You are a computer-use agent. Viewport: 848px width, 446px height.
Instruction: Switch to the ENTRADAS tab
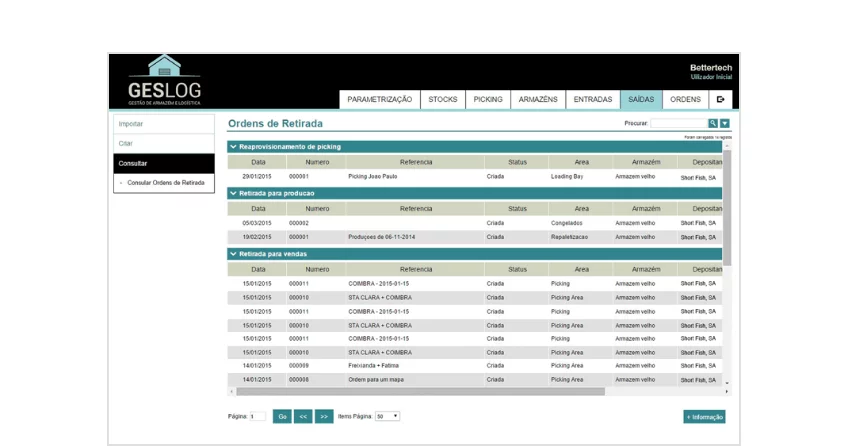point(593,100)
